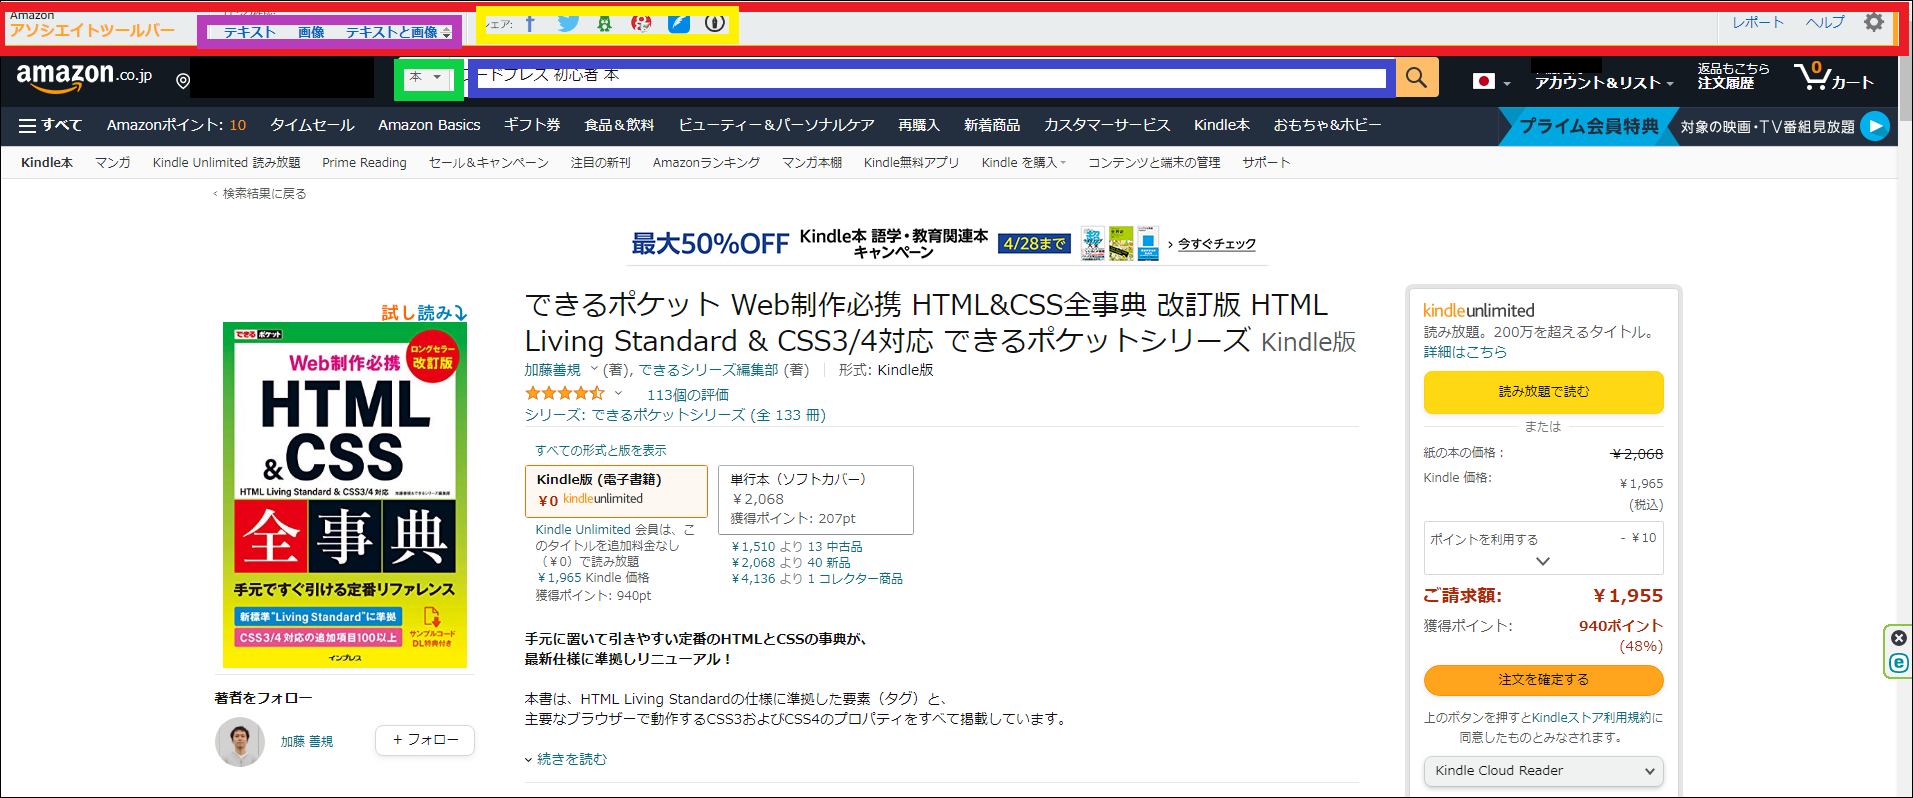The height and width of the screenshot is (798, 1913).
Task: Open 注文履歴 returns and orders
Action: 1733,76
